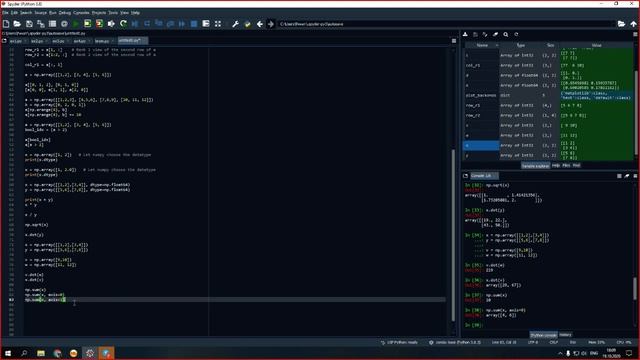The height and width of the screenshot is (360, 640).
Task: Create a new file from the toolbar
Action: (x=6, y=24)
